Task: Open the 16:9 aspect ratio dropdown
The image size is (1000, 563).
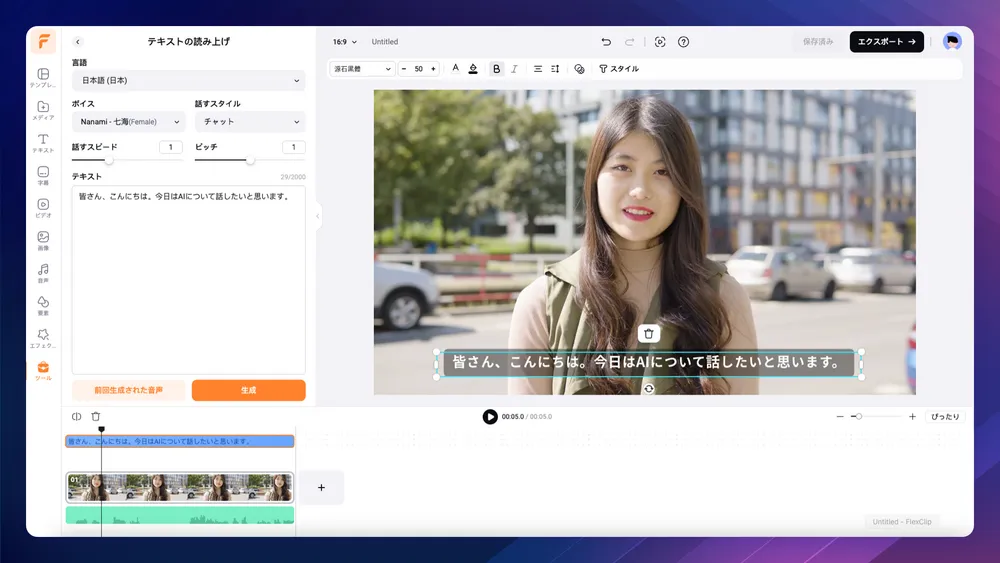Action: click(344, 42)
